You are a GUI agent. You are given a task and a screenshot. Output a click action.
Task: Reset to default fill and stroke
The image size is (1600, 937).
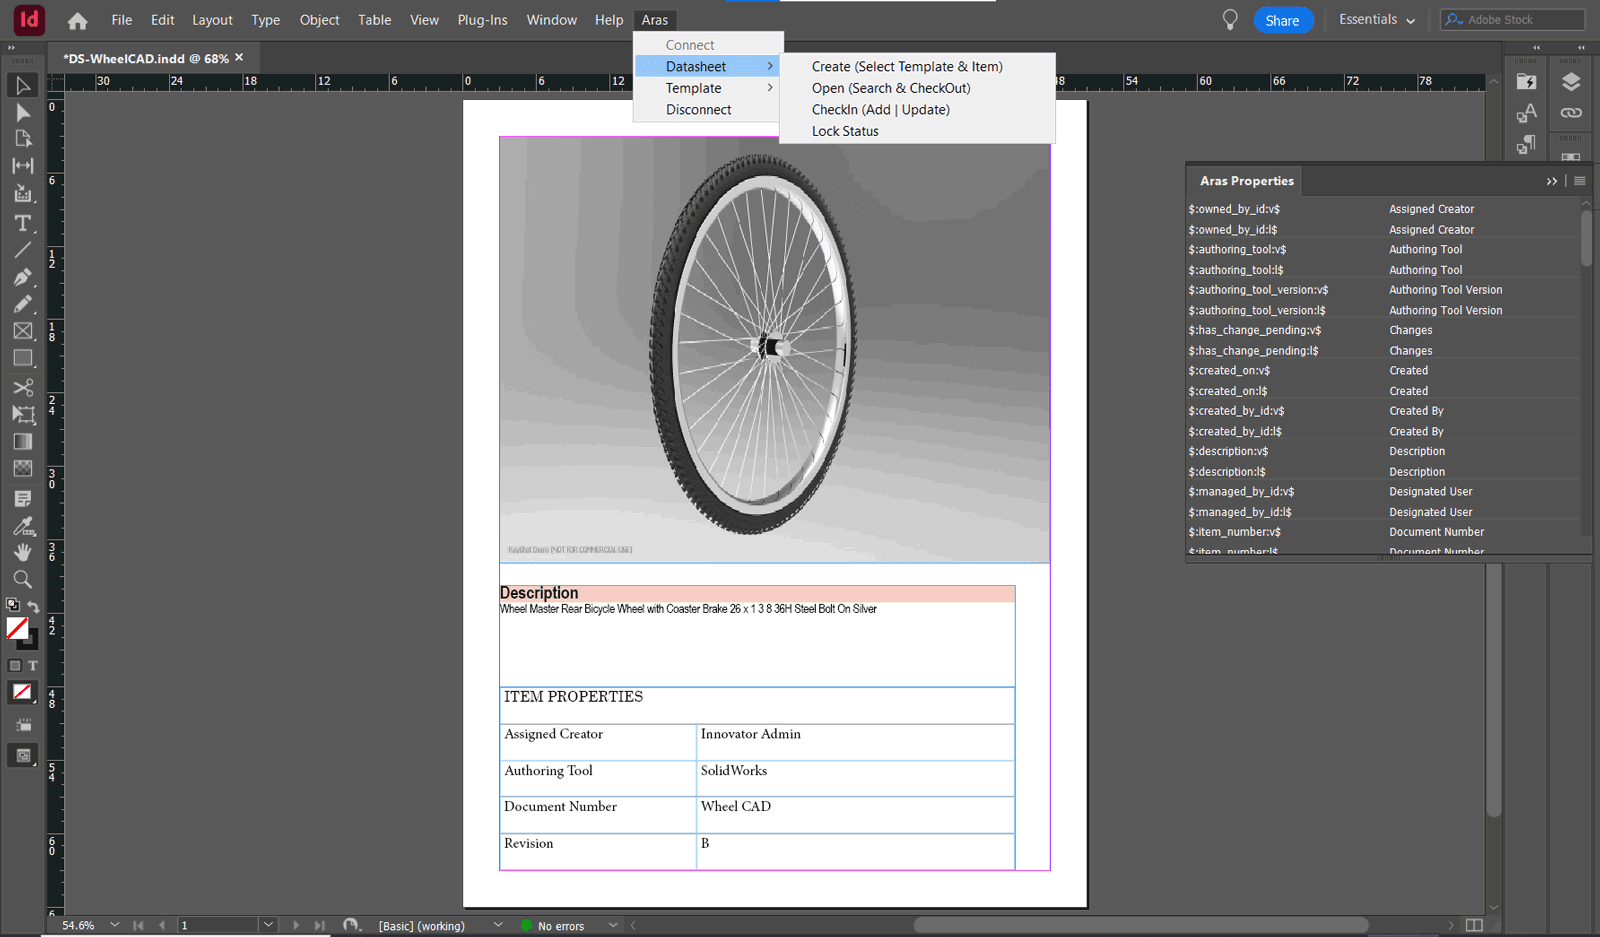[x=13, y=605]
